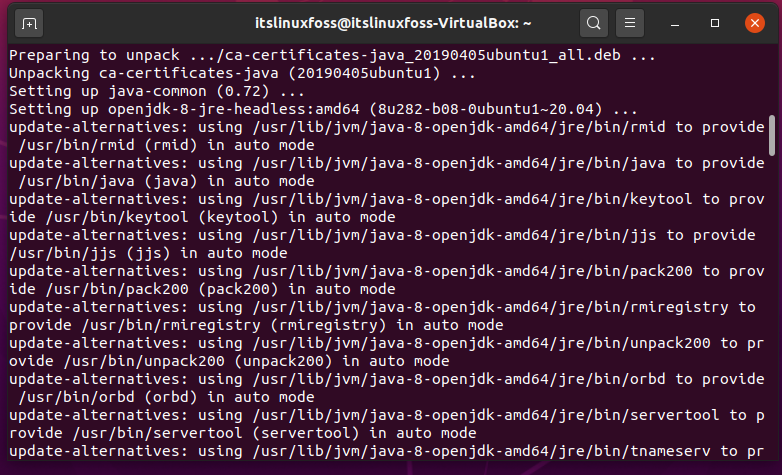
Task: Click the update-alternatives line containing jre/bin/keytool
Action: [x=387, y=199]
